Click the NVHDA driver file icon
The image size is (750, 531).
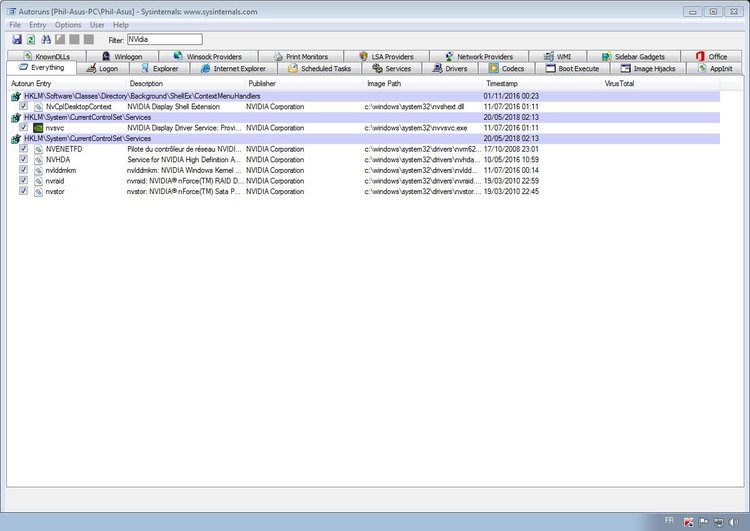pos(38,160)
